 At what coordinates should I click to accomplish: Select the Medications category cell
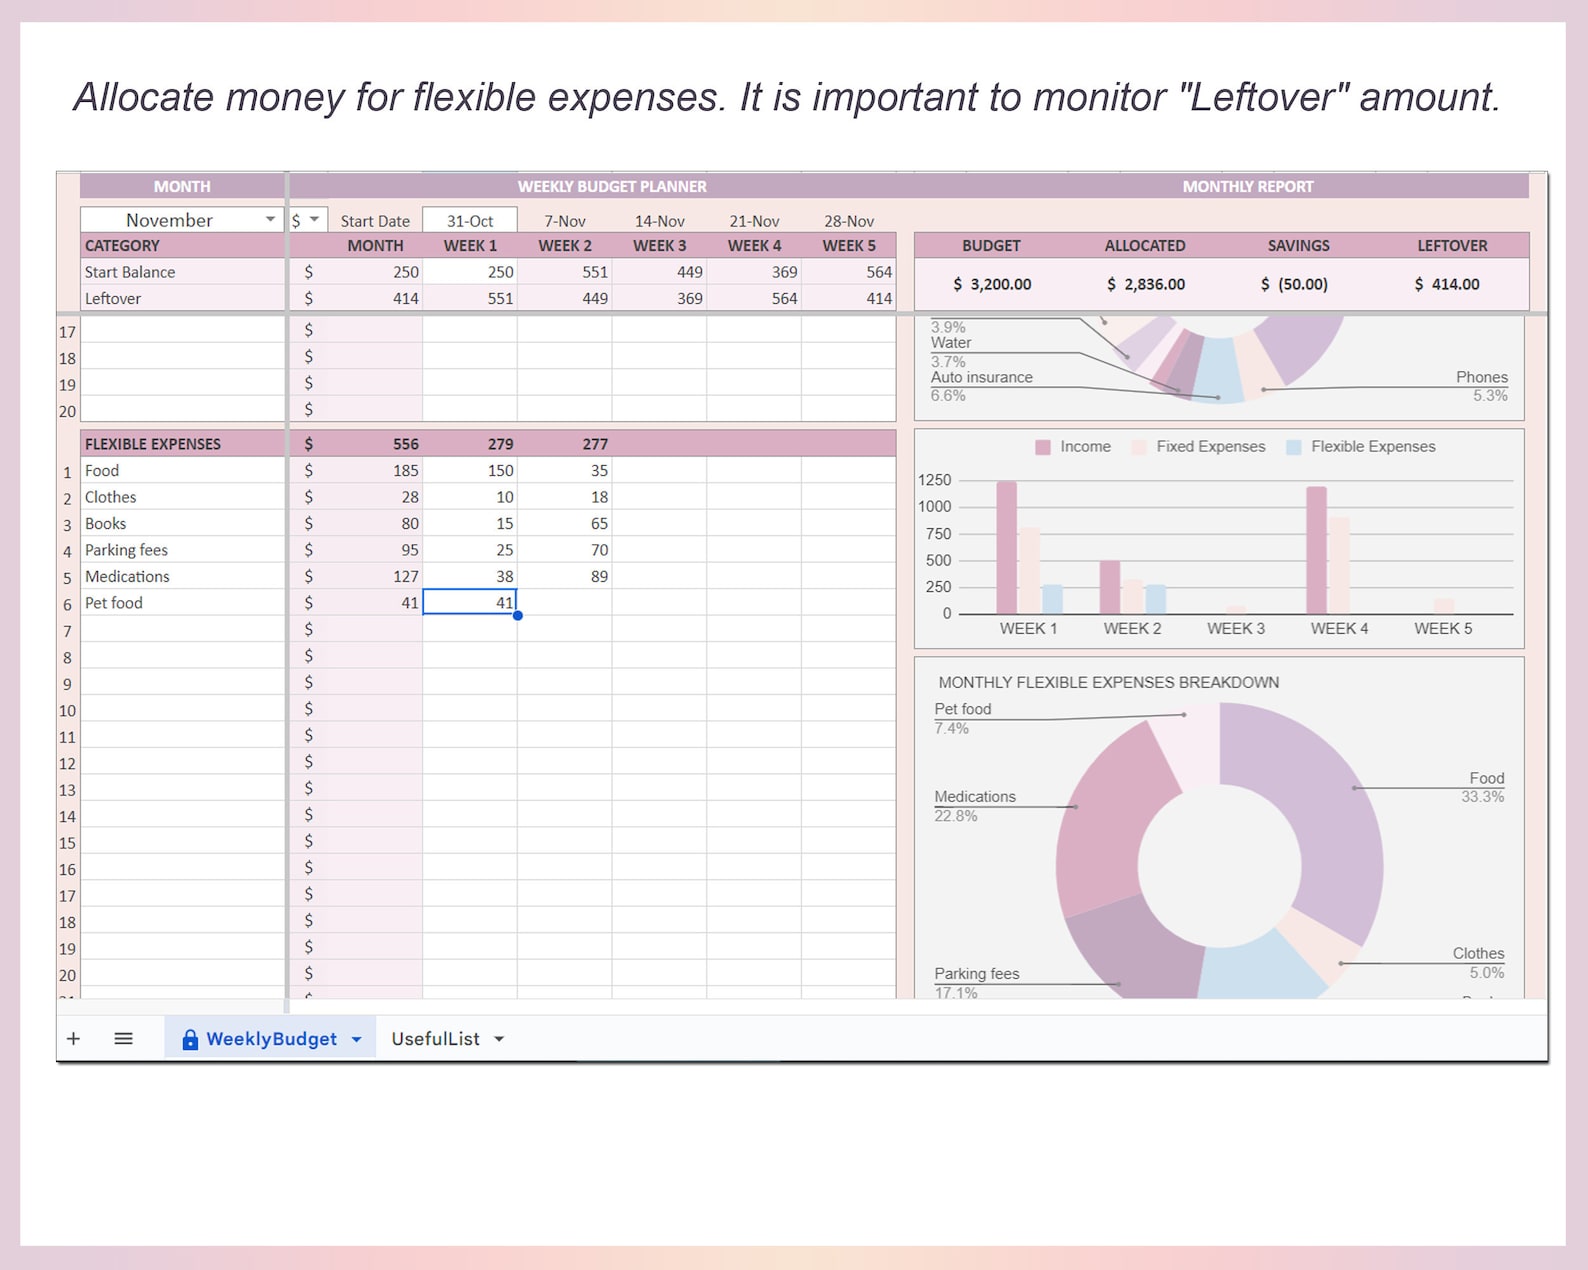tap(182, 576)
